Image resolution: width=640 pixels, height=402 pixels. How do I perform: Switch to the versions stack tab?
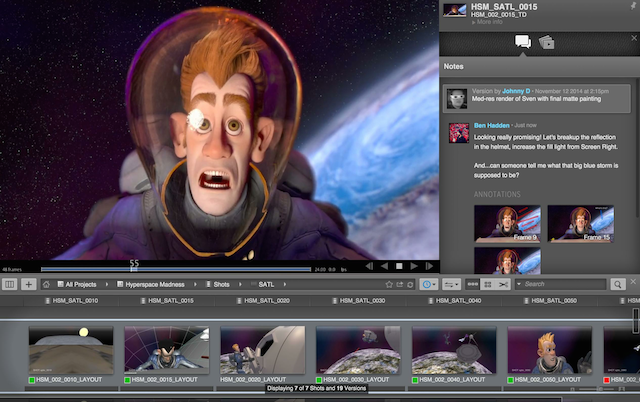(547, 42)
